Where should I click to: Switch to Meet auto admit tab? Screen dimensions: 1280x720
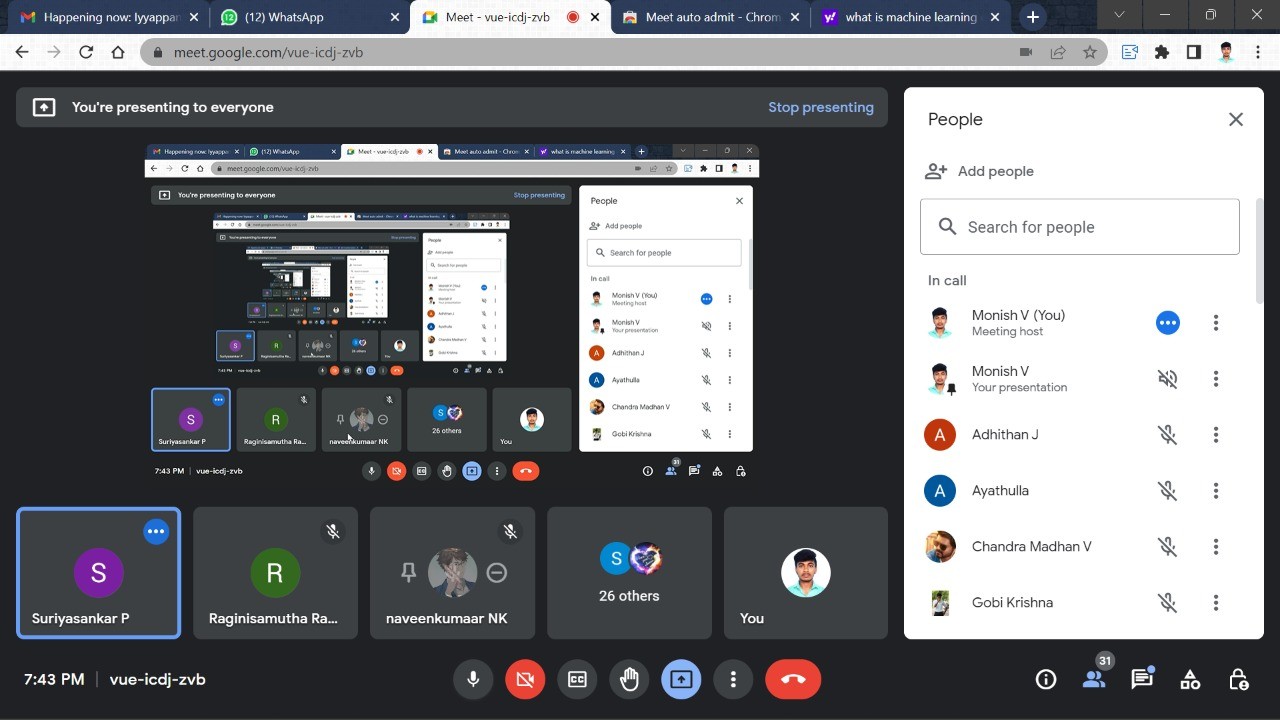point(709,17)
